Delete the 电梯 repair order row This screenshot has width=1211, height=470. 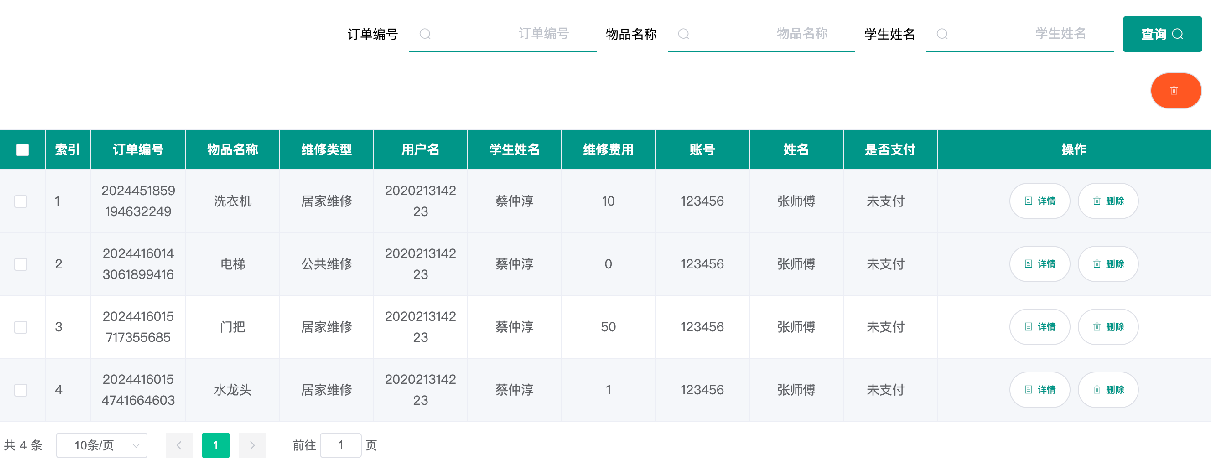1108,264
